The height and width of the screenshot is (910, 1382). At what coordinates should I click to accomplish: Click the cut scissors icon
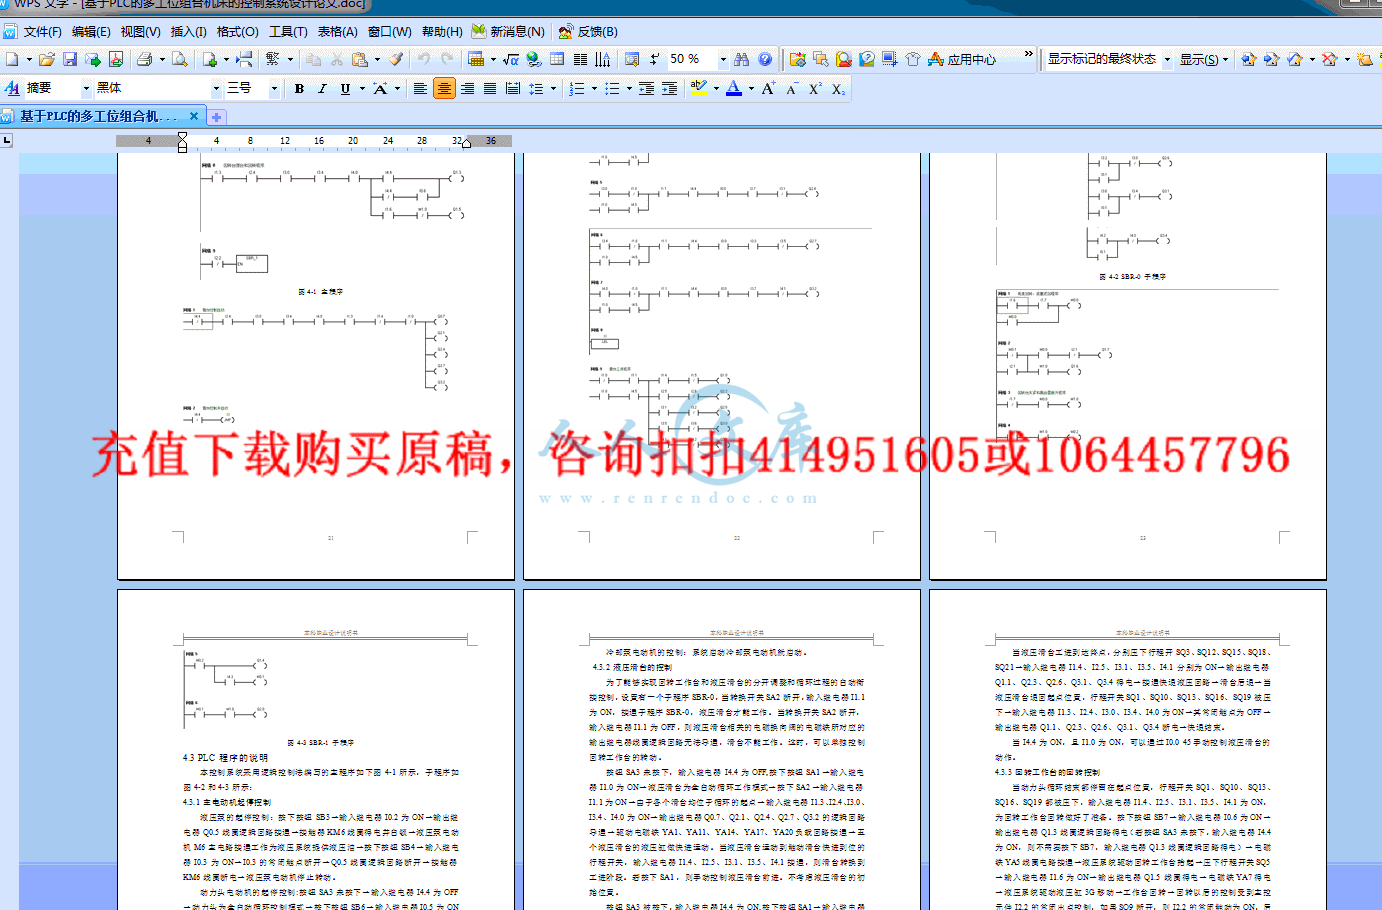coord(337,60)
